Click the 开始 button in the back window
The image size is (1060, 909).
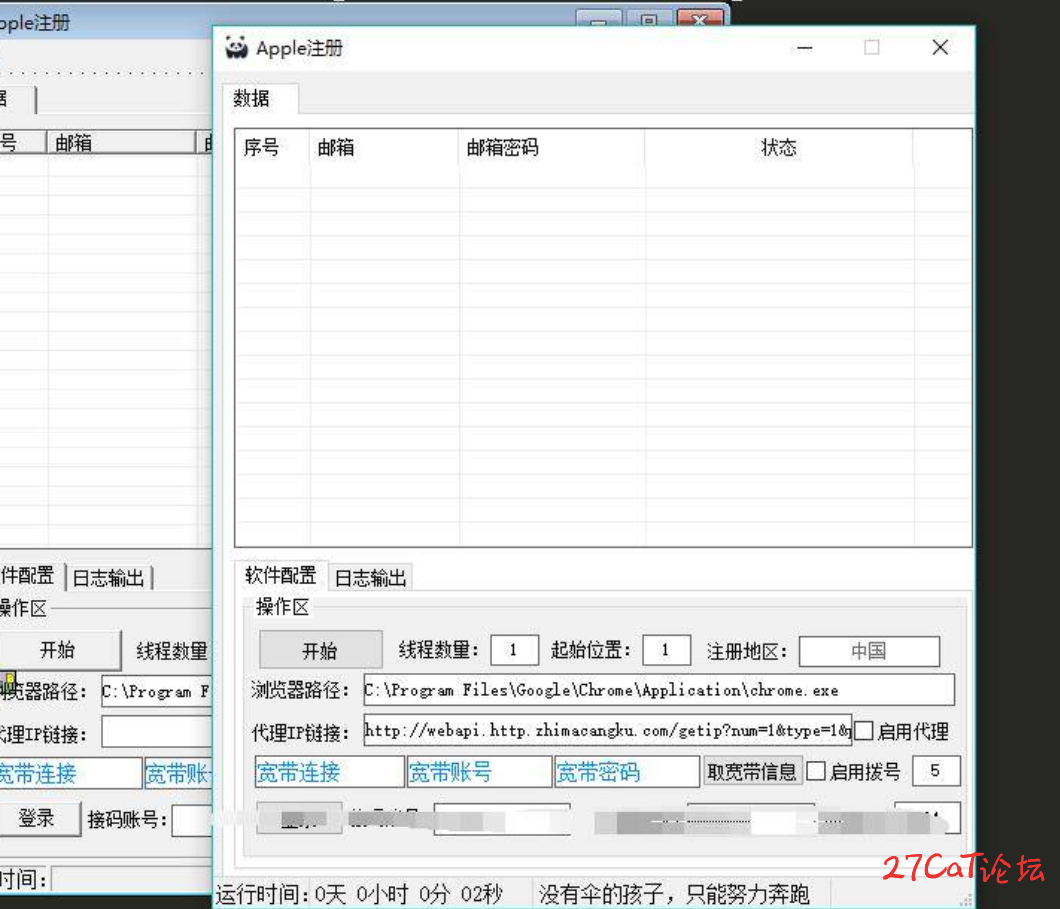point(57,649)
